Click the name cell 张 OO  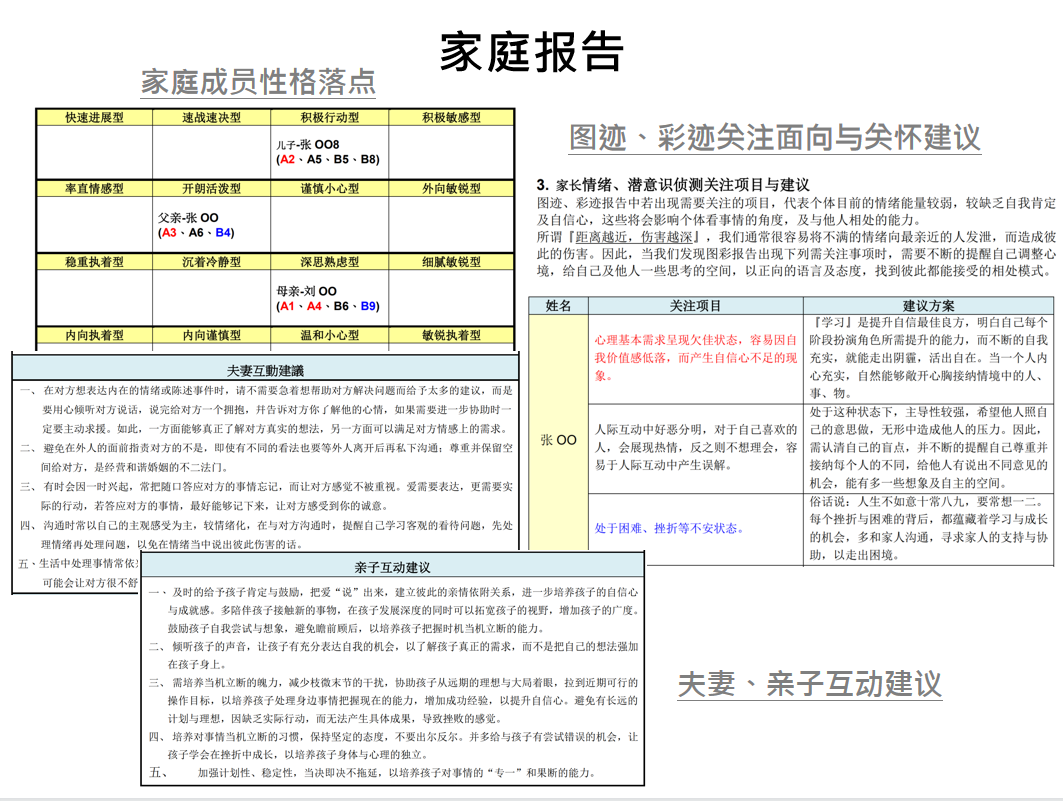click(558, 440)
